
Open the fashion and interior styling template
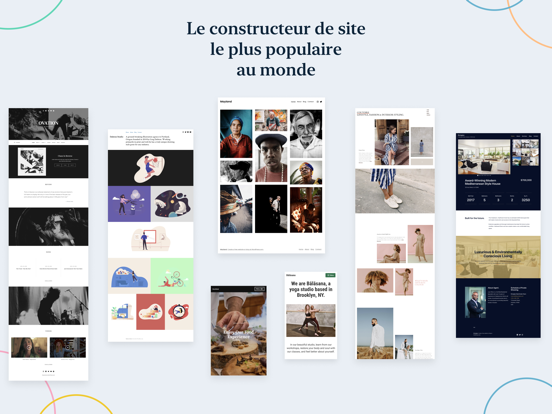point(395,234)
